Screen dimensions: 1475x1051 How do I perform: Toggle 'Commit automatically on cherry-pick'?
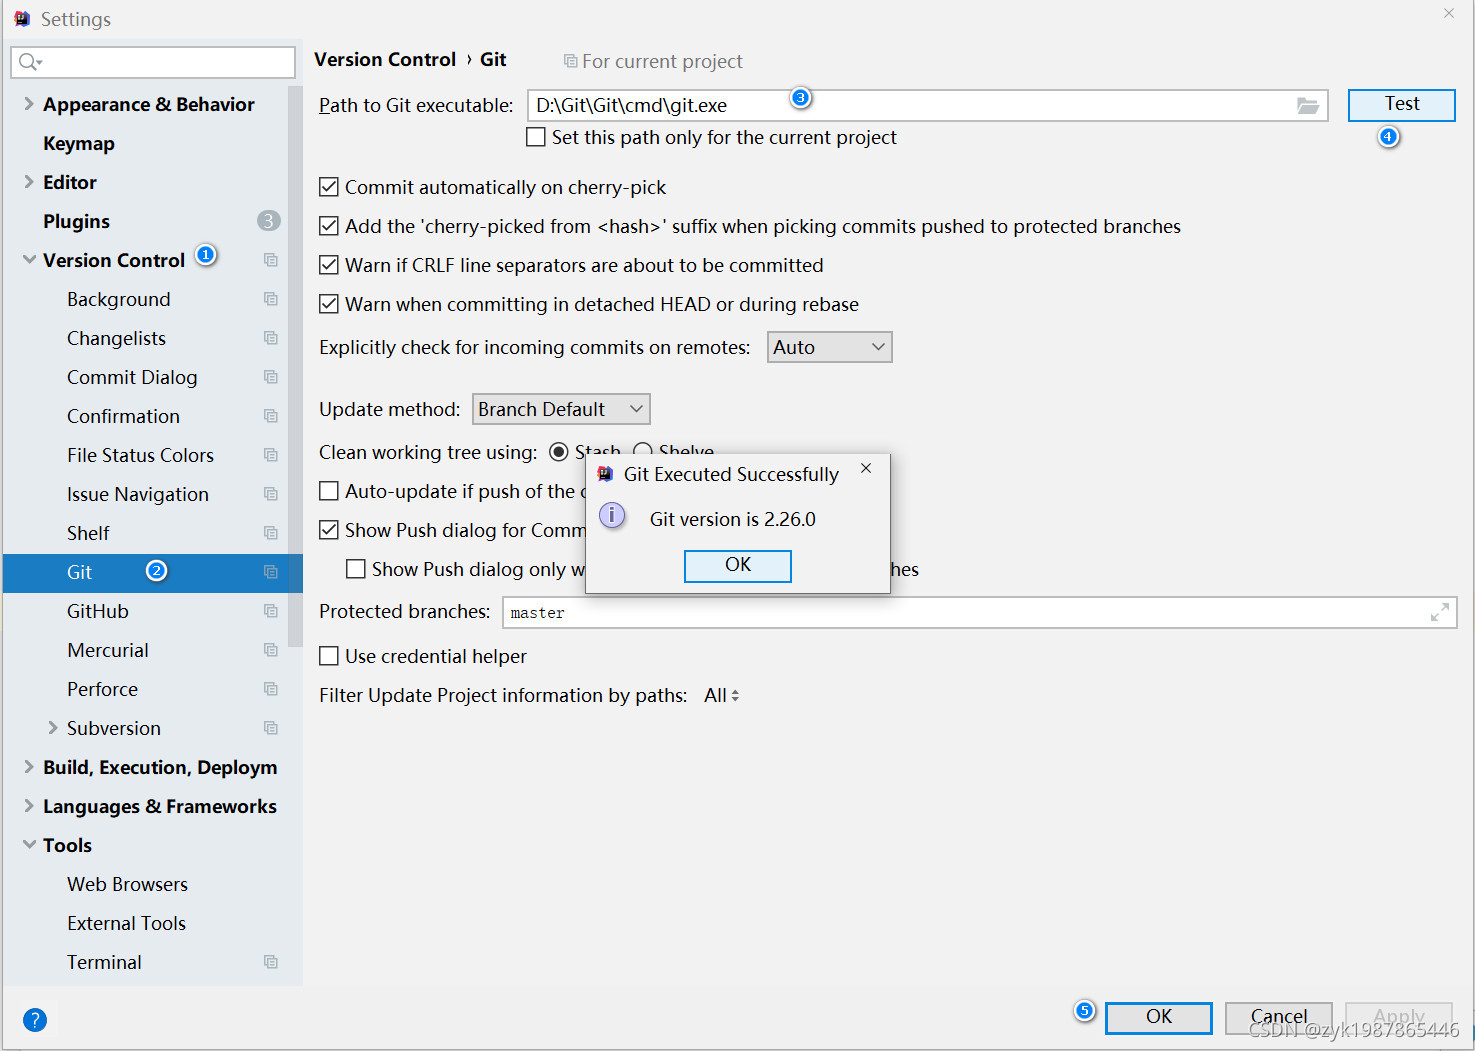[329, 188]
